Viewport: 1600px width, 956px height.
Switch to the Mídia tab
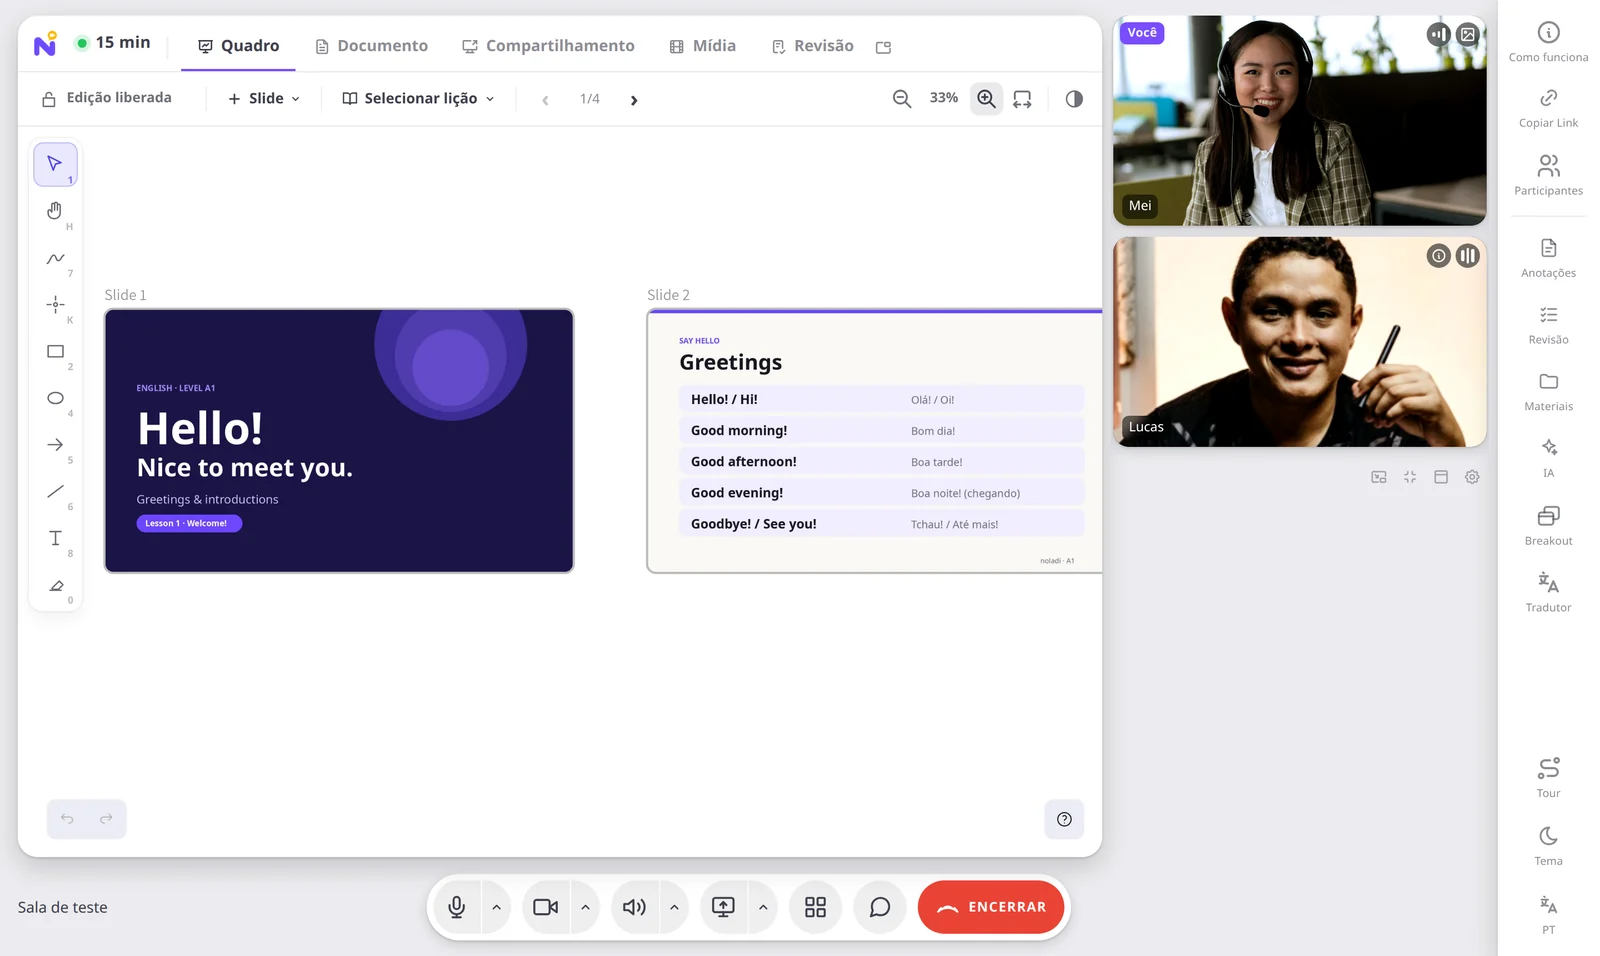click(703, 46)
